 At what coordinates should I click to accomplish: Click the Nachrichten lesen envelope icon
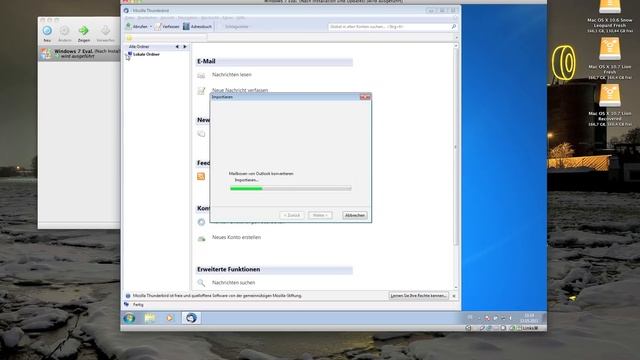point(201,76)
